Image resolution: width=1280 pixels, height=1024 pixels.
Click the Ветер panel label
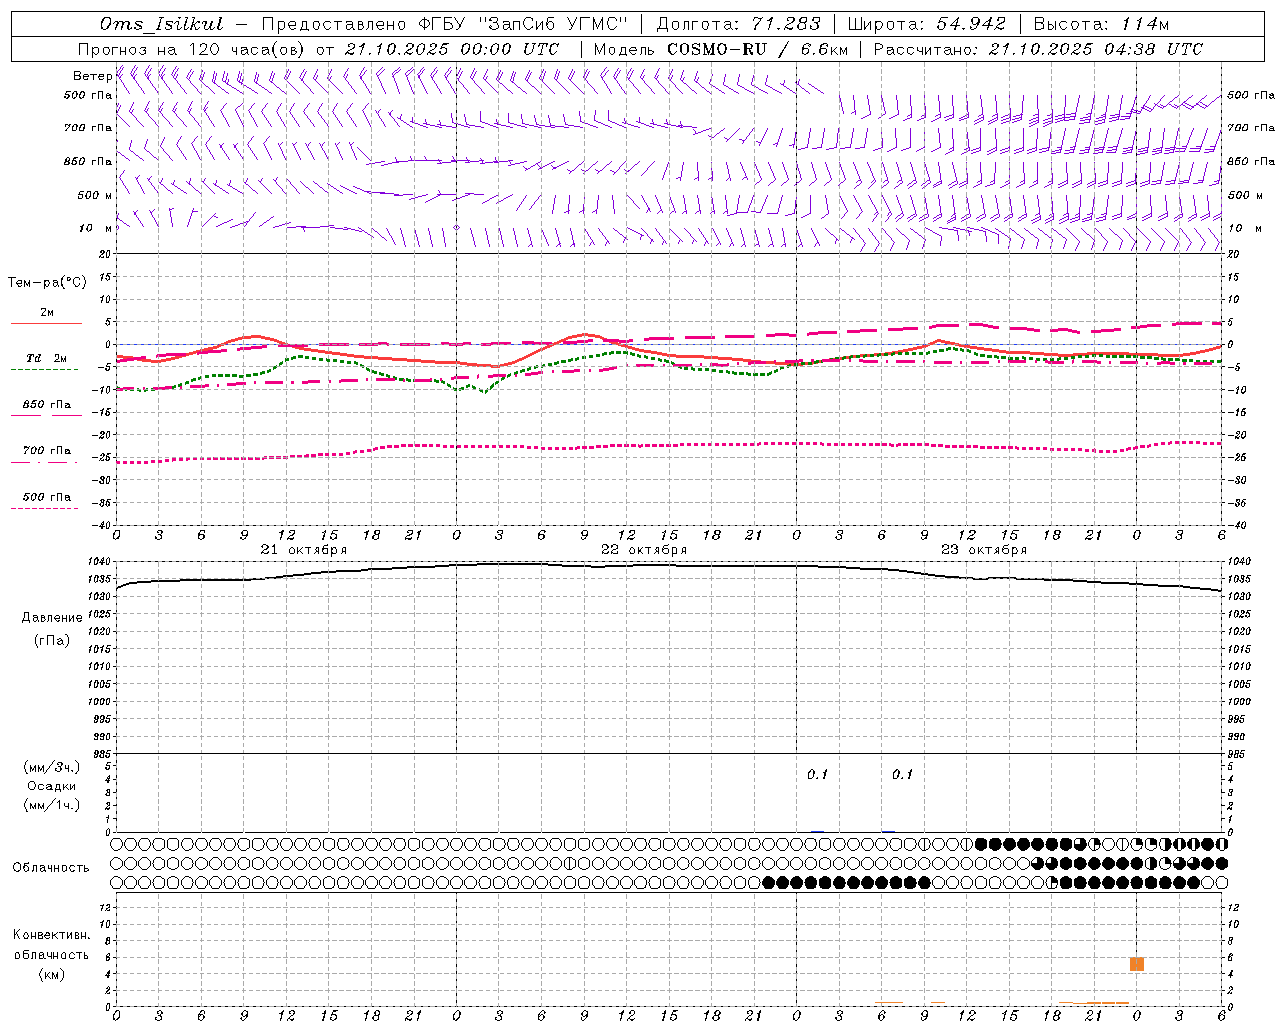[x=92, y=76]
